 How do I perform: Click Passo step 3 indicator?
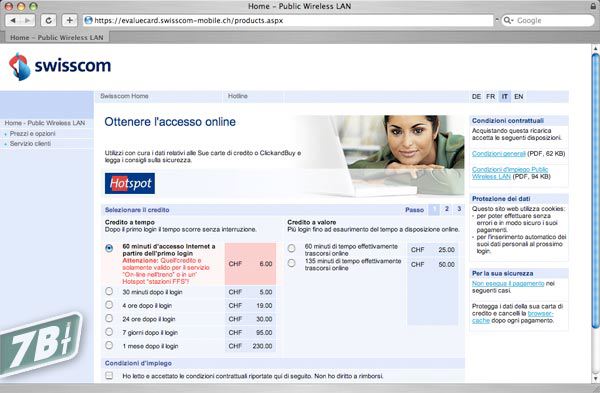(x=459, y=209)
